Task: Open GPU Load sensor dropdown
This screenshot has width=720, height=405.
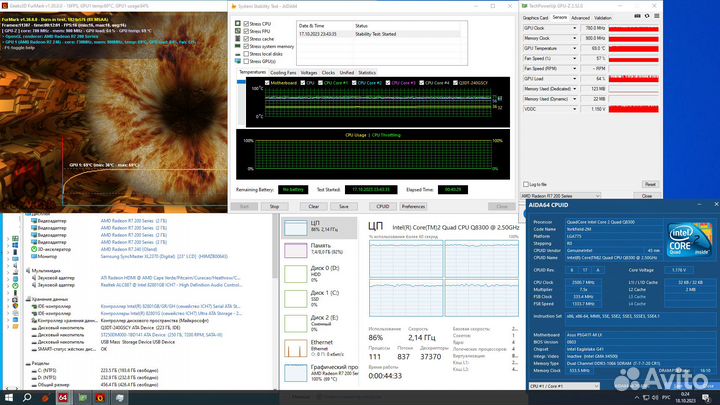Action: tap(574, 79)
